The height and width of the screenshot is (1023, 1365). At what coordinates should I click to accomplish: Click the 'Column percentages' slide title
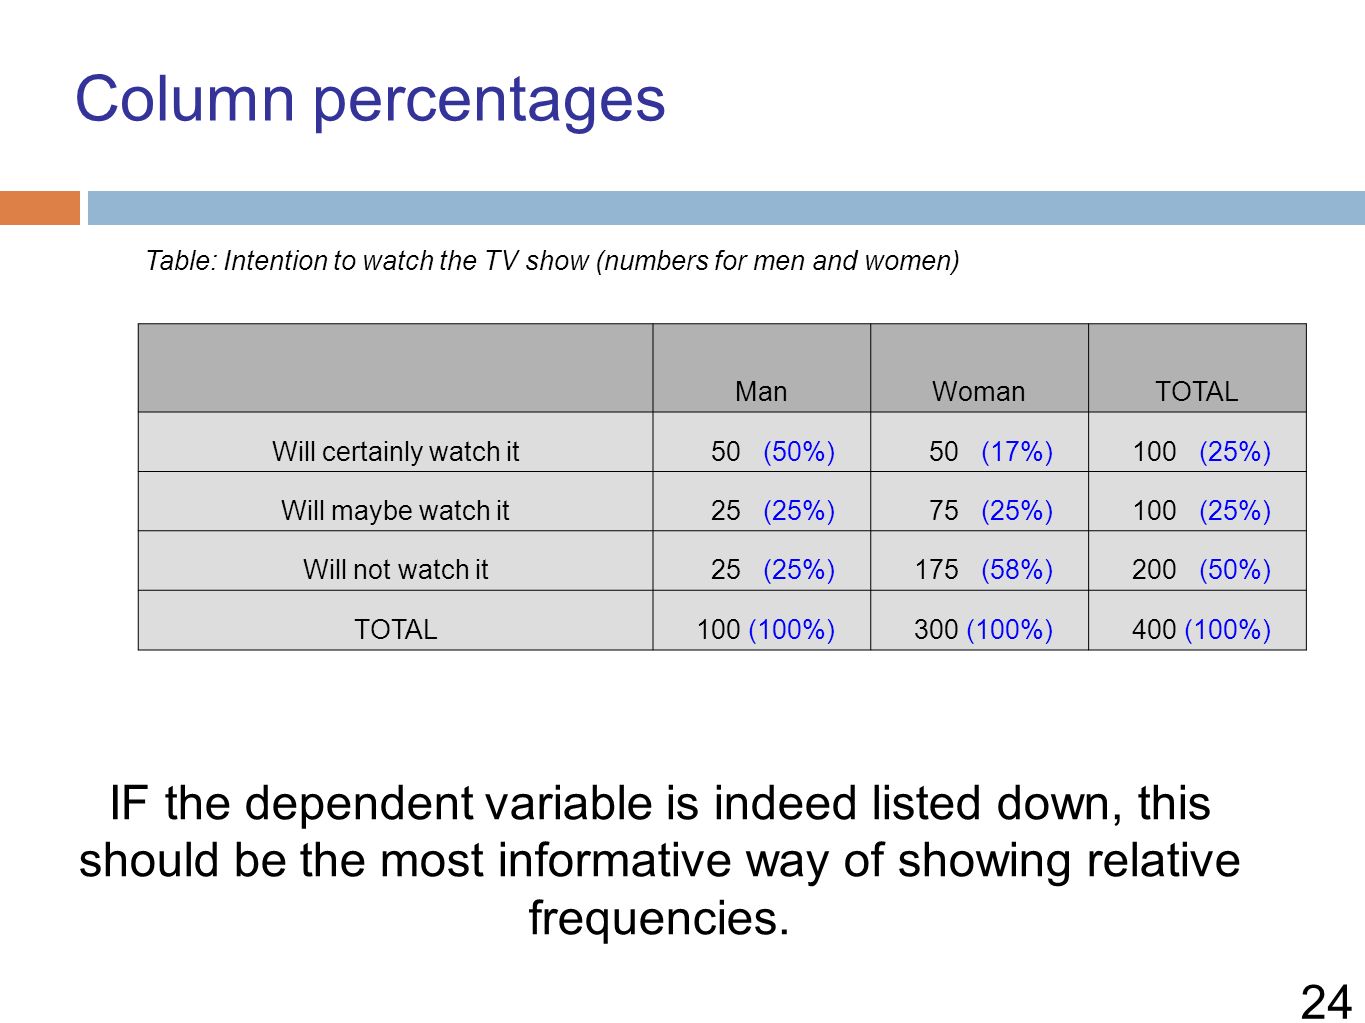pyautogui.click(x=370, y=100)
